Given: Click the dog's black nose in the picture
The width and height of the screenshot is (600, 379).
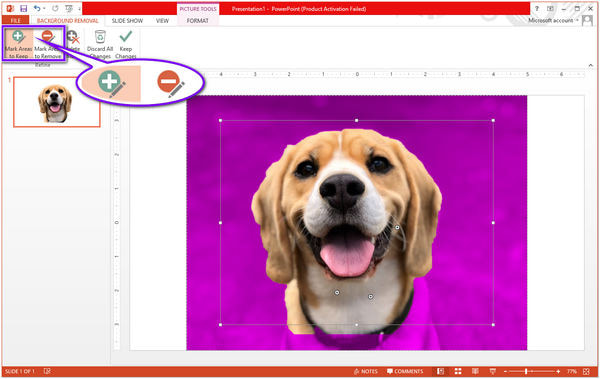Looking at the screenshot, I should point(342,191).
